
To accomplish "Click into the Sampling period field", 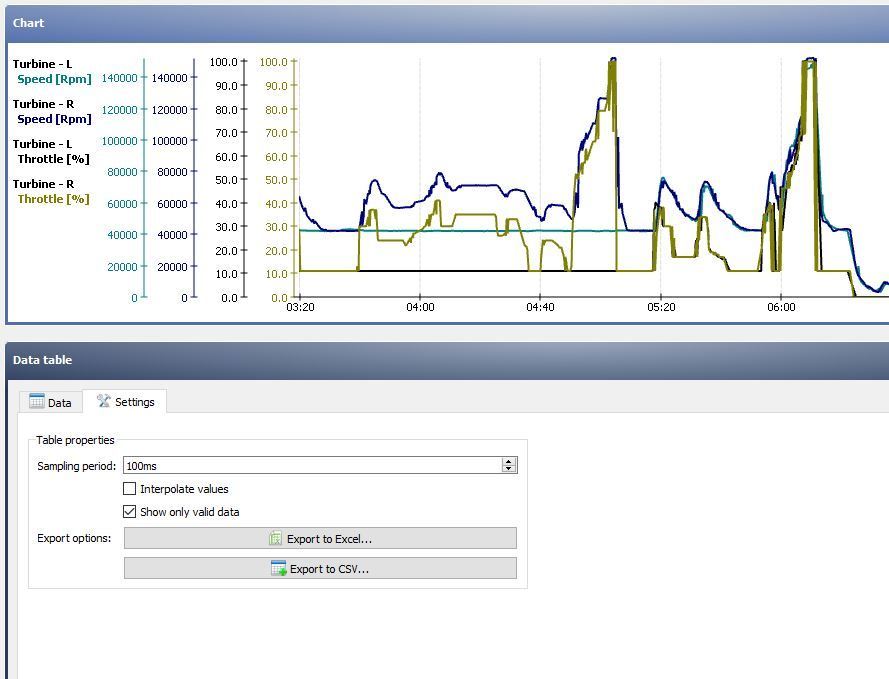I will tap(310, 466).
